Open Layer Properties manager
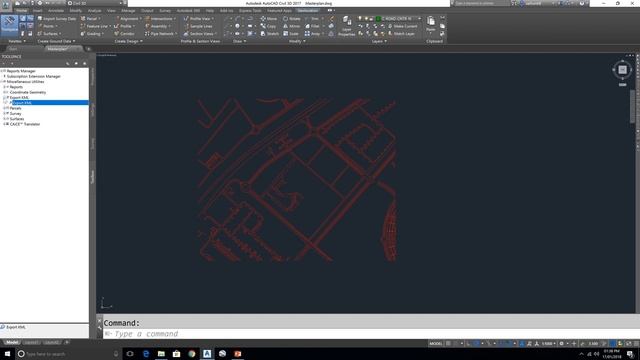This screenshot has width=640, height=360. pos(347,26)
